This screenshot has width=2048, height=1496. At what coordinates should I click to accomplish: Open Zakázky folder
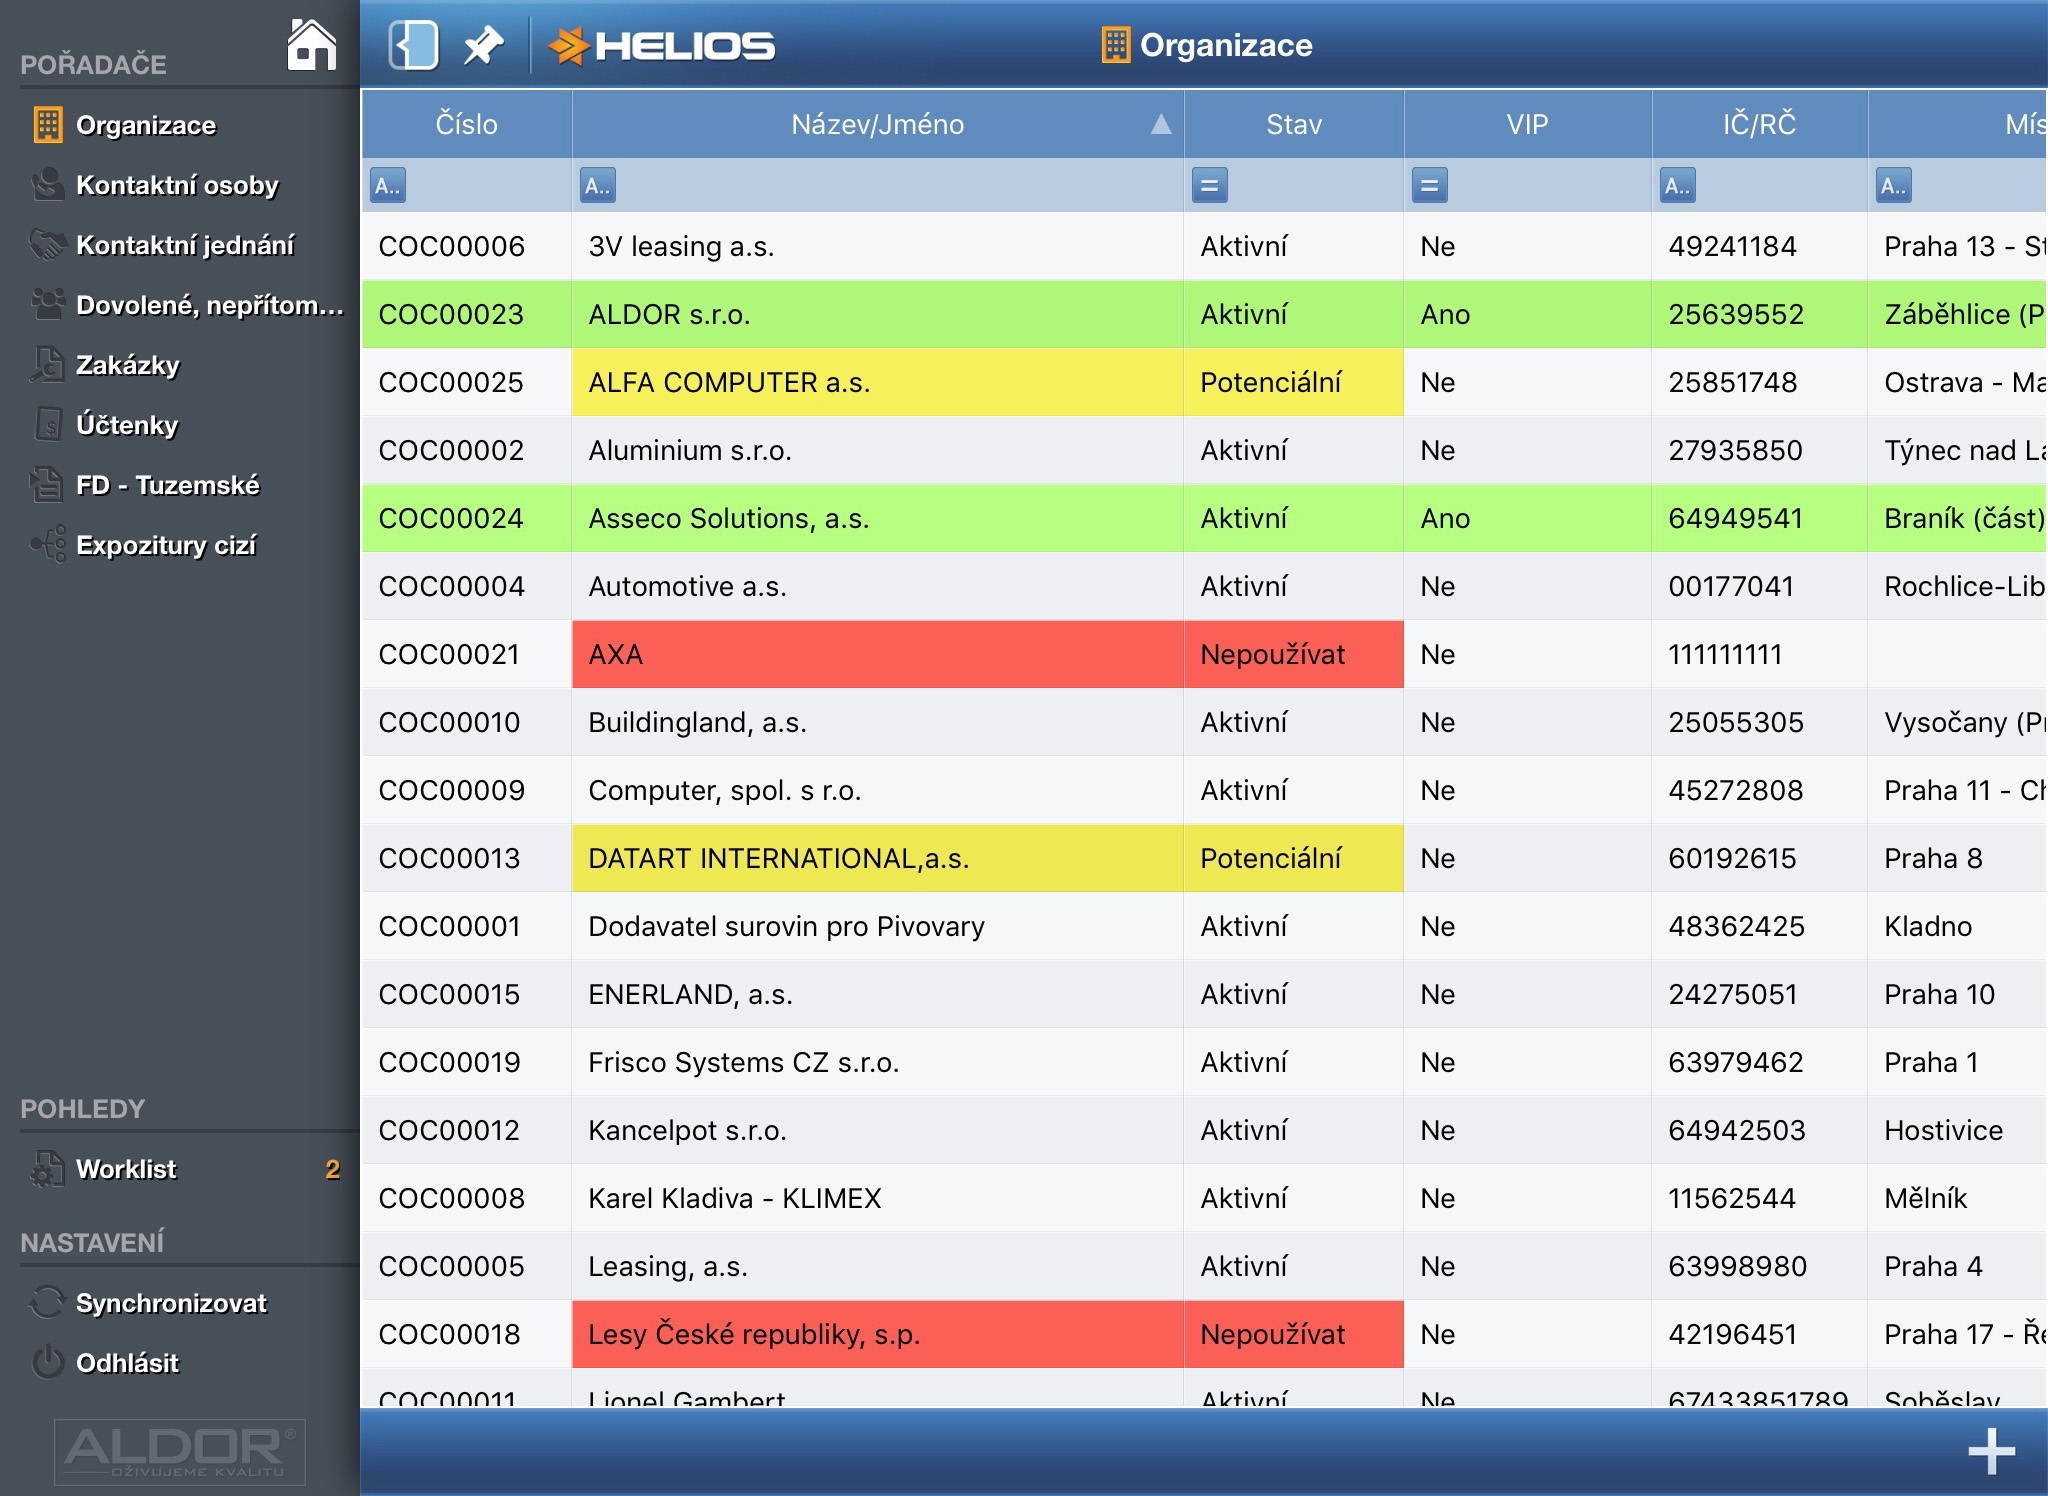[x=180, y=365]
